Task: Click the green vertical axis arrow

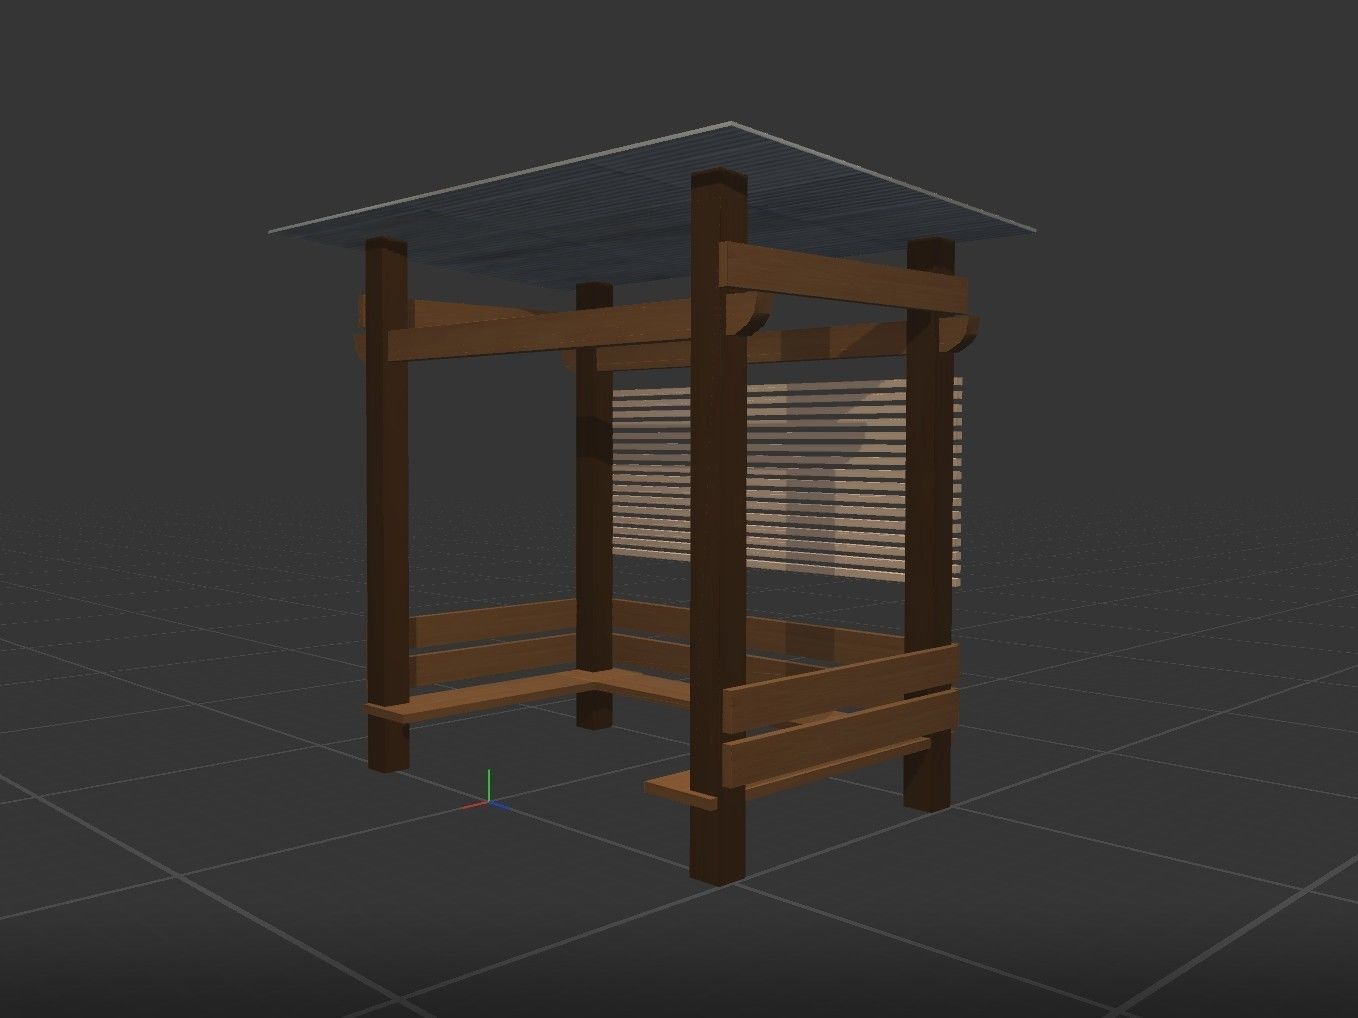Action: pos(489,778)
